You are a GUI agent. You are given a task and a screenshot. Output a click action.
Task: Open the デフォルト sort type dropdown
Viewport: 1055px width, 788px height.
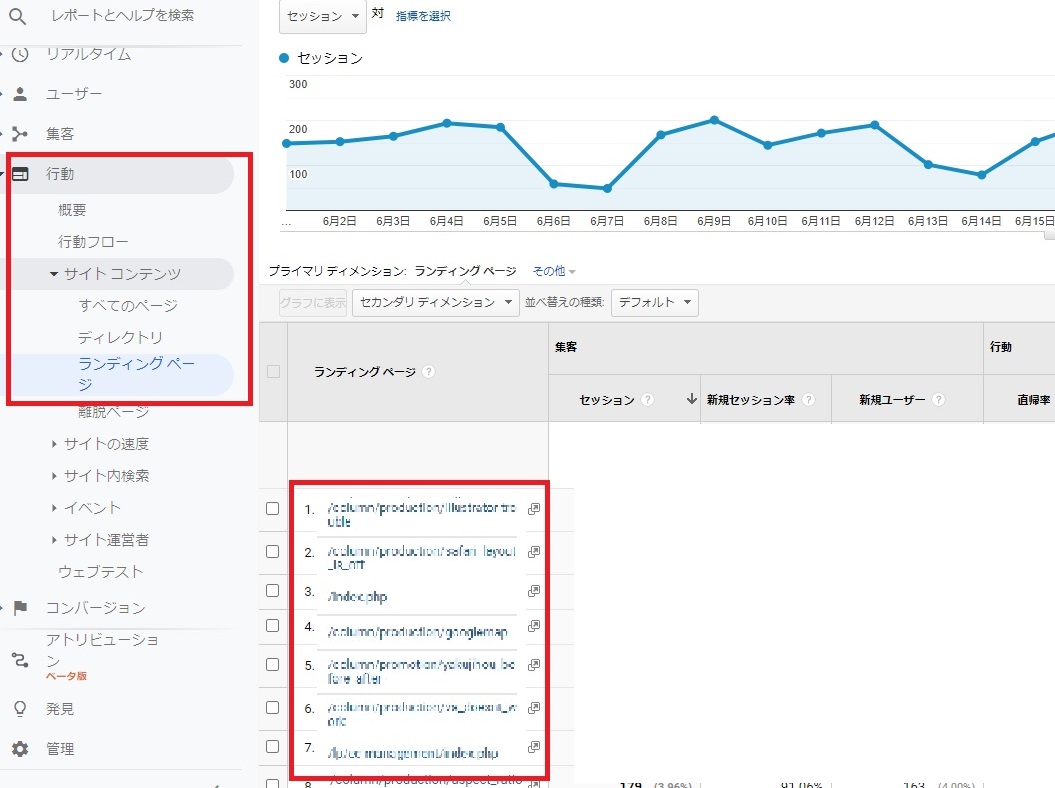pyautogui.click(x=654, y=302)
